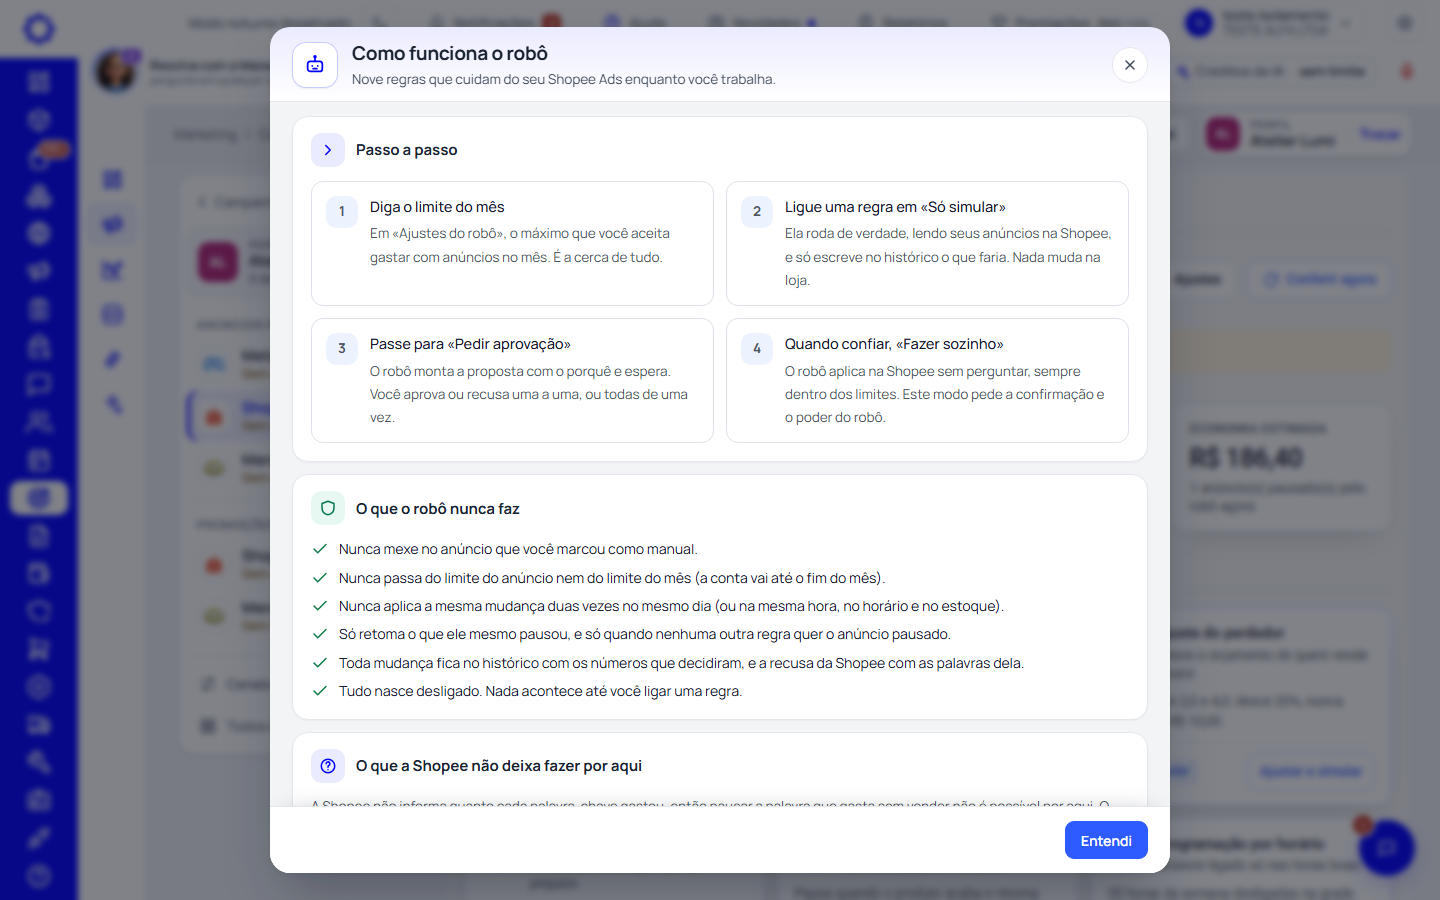Image resolution: width=1440 pixels, height=900 pixels.
Task: Click the text 'Tudo nasce desligado. Nada acontece até você ligar'
Action: 540,691
